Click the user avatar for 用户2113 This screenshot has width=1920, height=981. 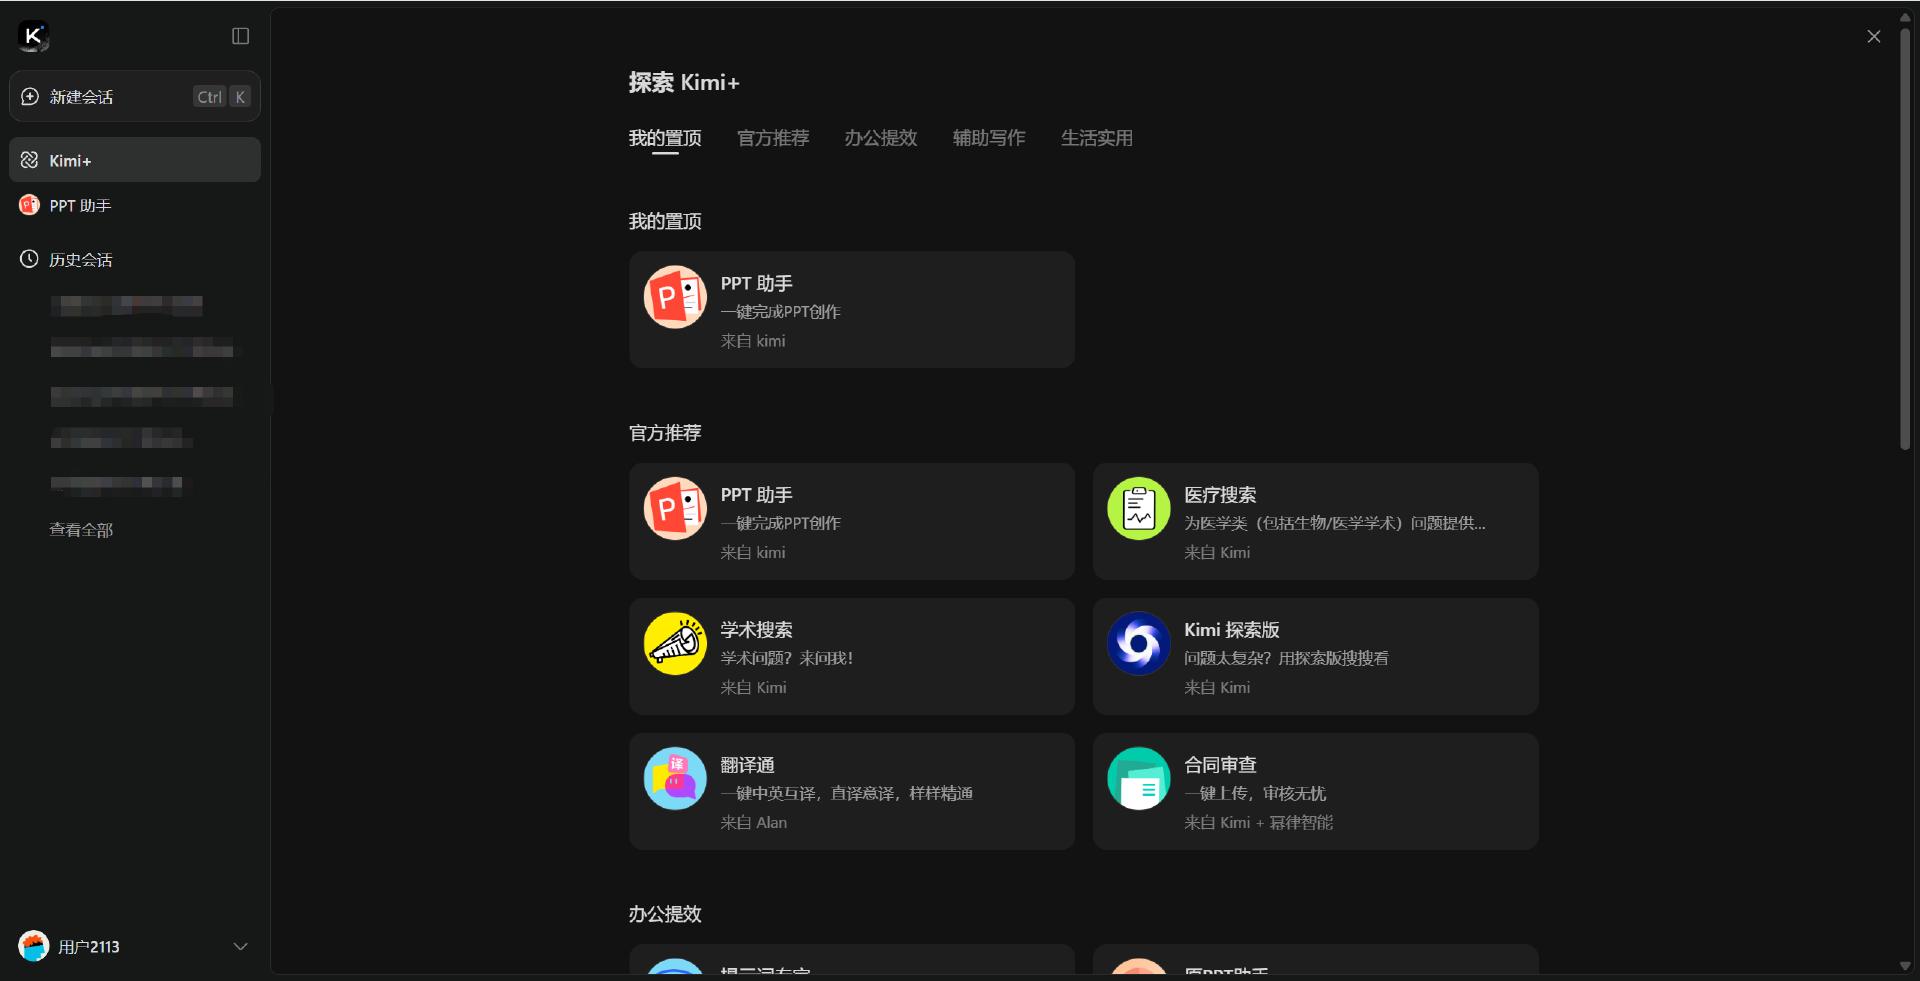coord(34,946)
